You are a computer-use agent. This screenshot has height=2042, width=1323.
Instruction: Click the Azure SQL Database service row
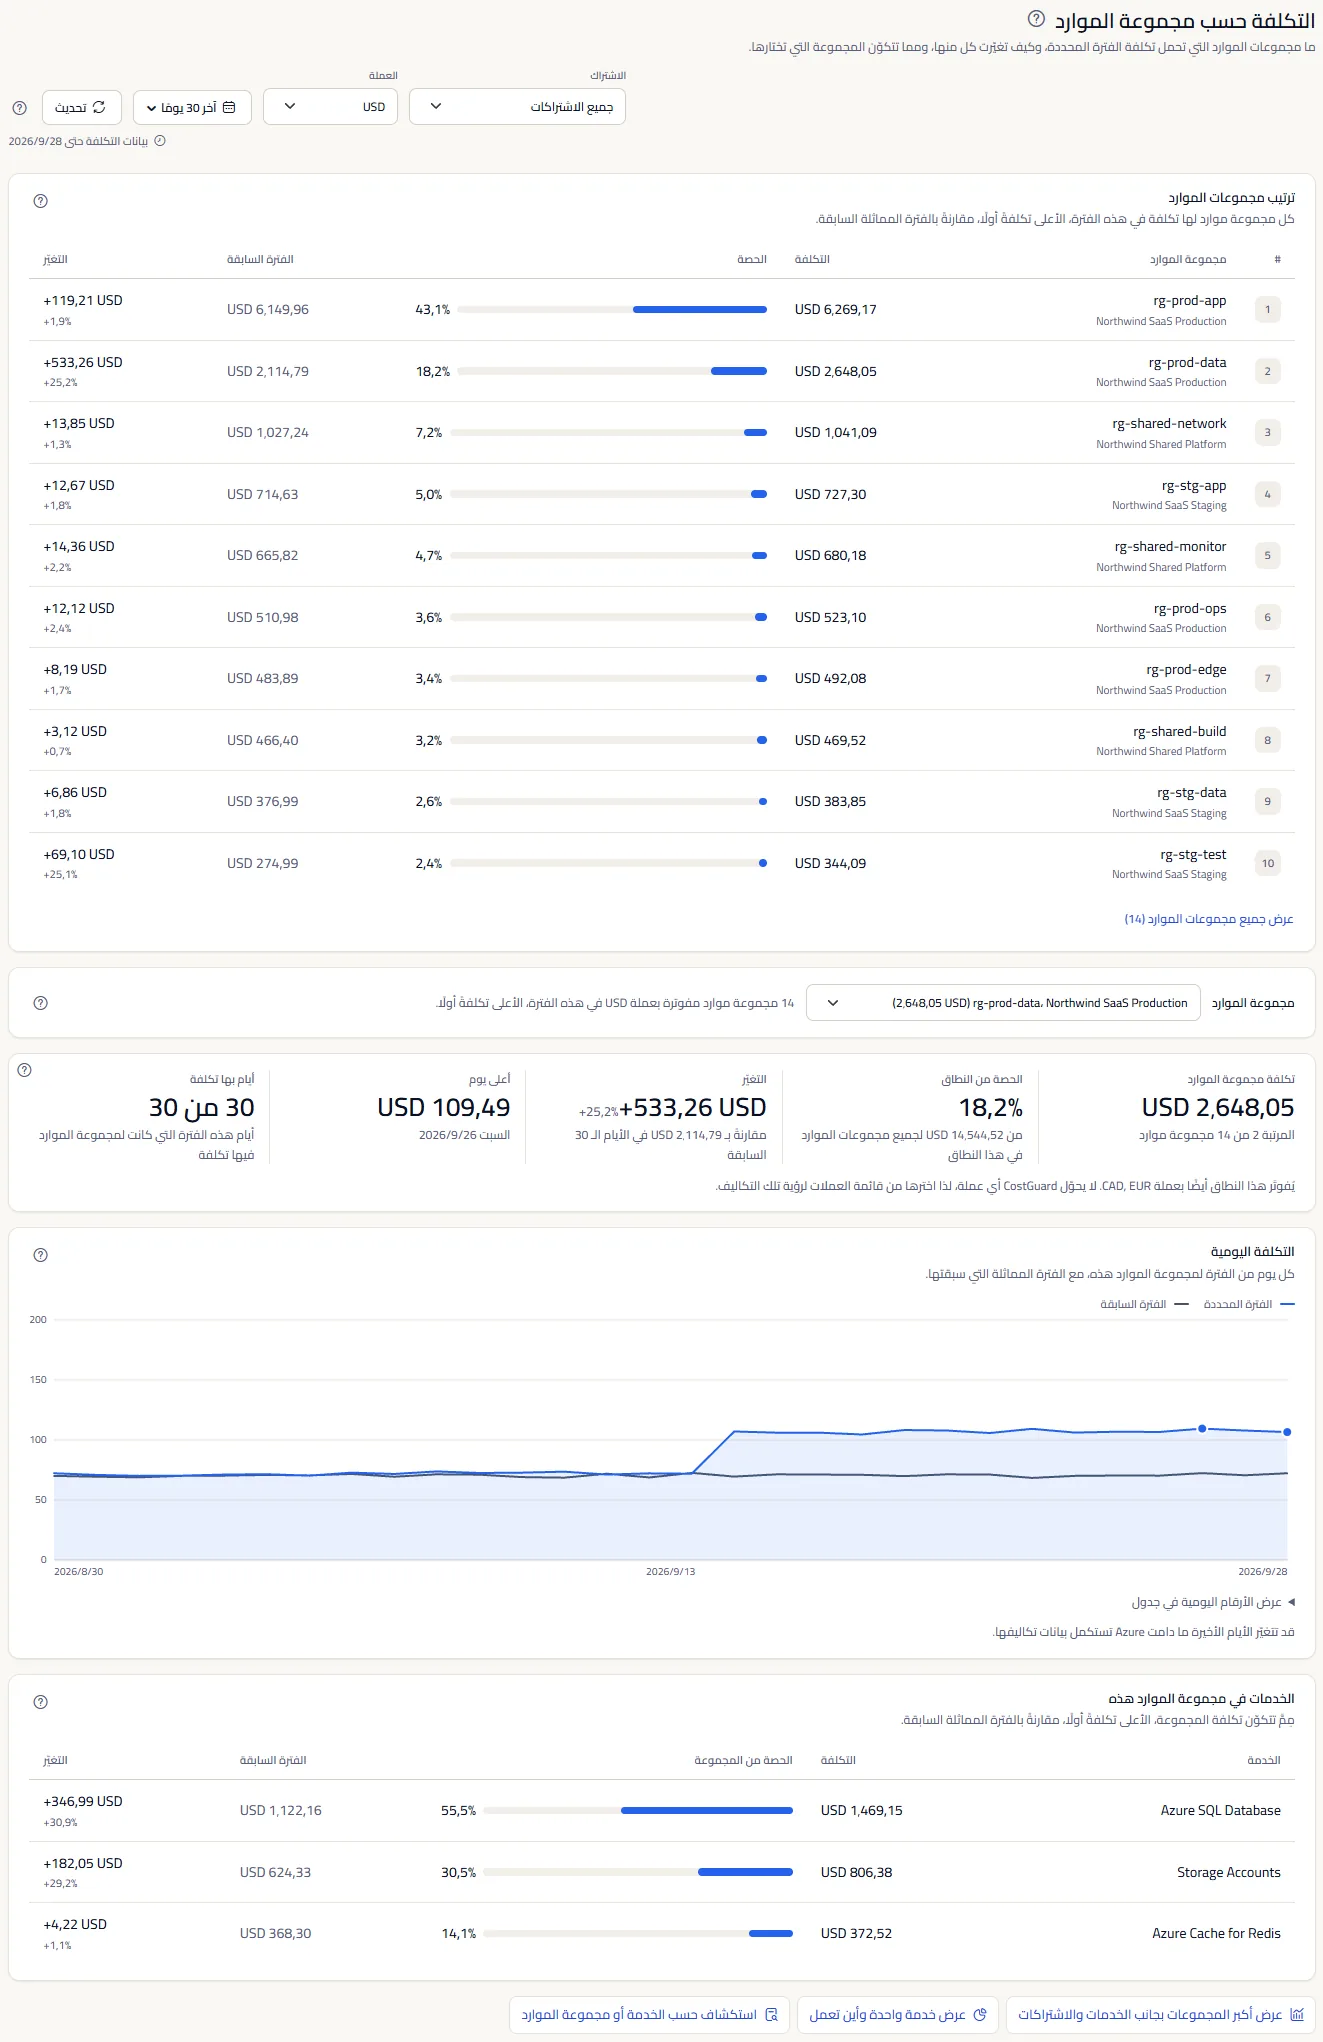[x=662, y=1811]
